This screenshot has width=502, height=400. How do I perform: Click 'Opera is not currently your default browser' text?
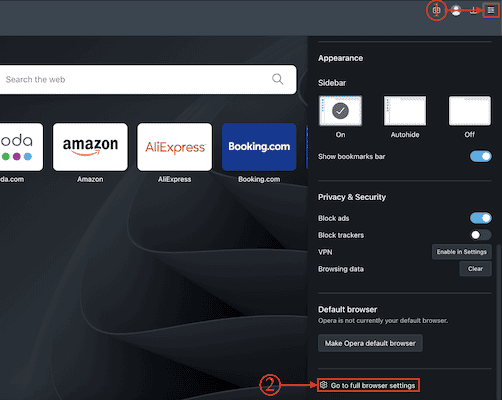(x=383, y=321)
